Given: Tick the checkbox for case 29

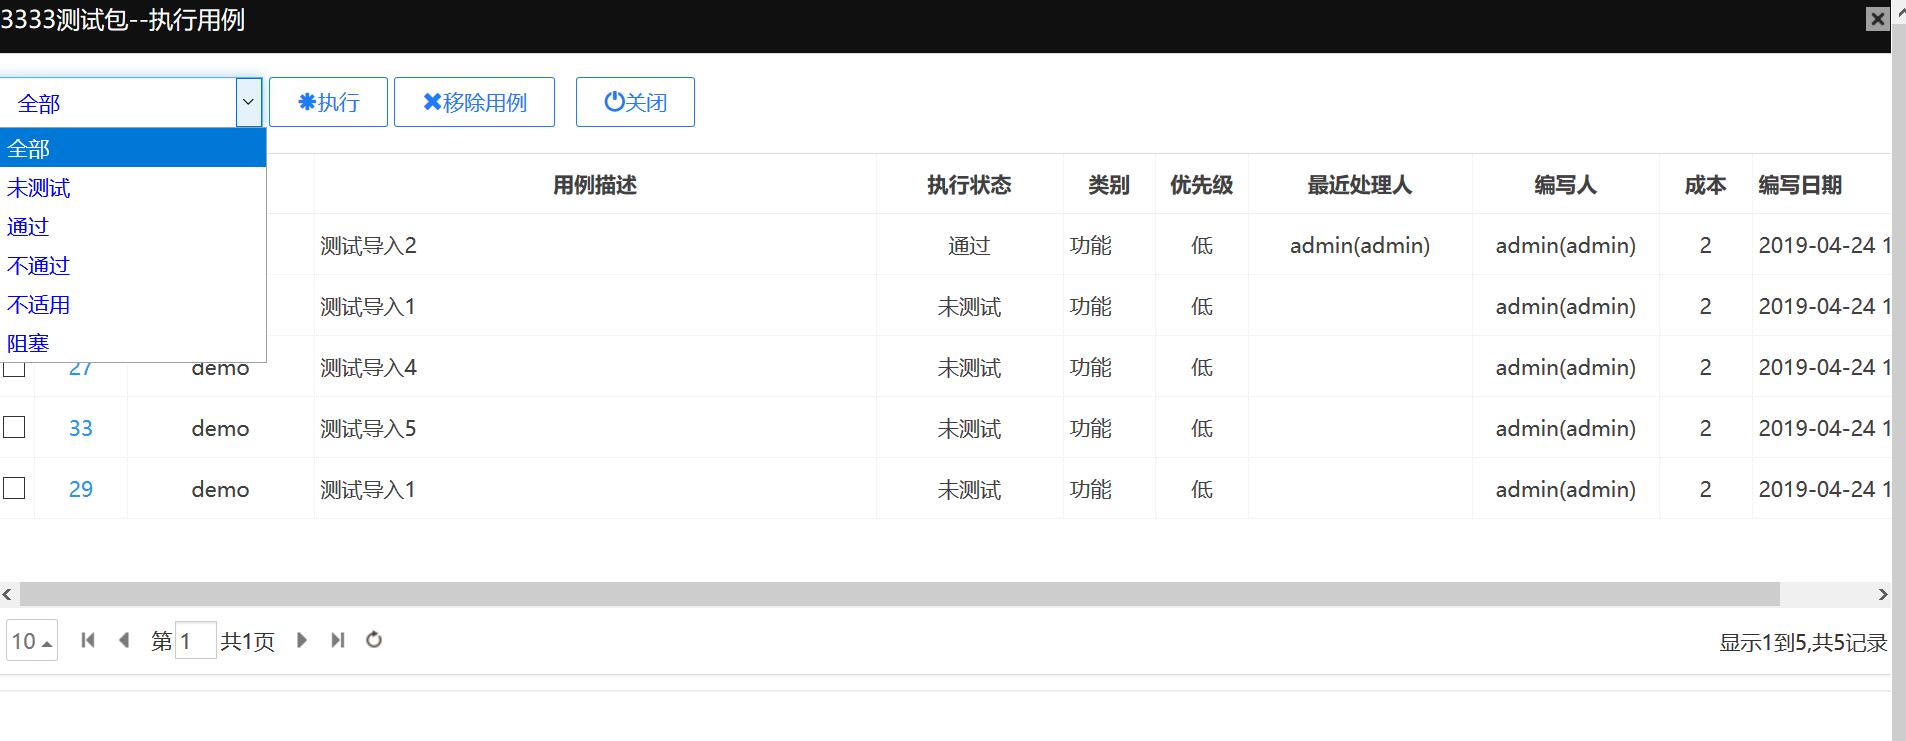Looking at the screenshot, I should [14, 488].
